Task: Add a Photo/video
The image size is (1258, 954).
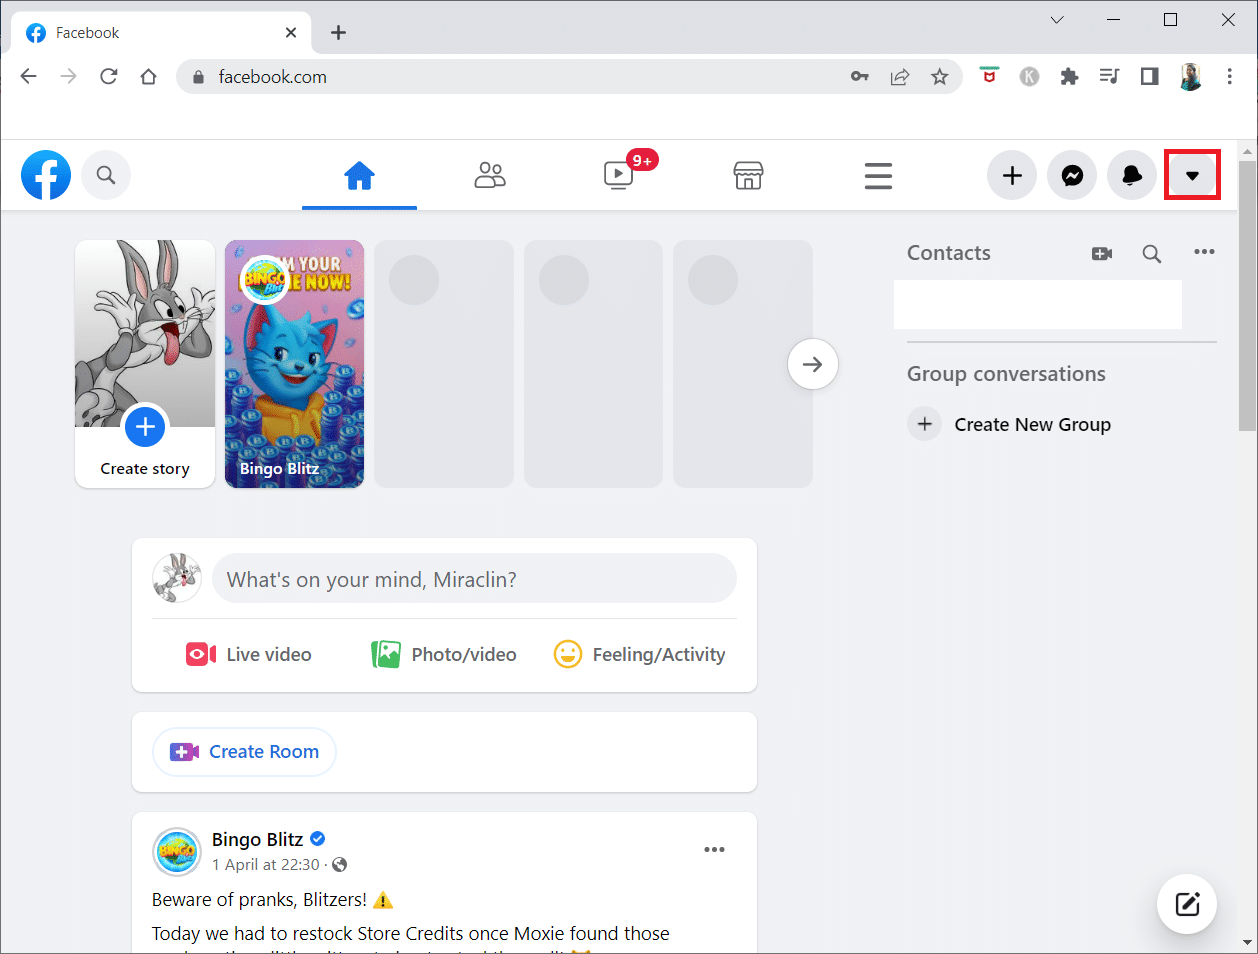Action: pos(444,654)
